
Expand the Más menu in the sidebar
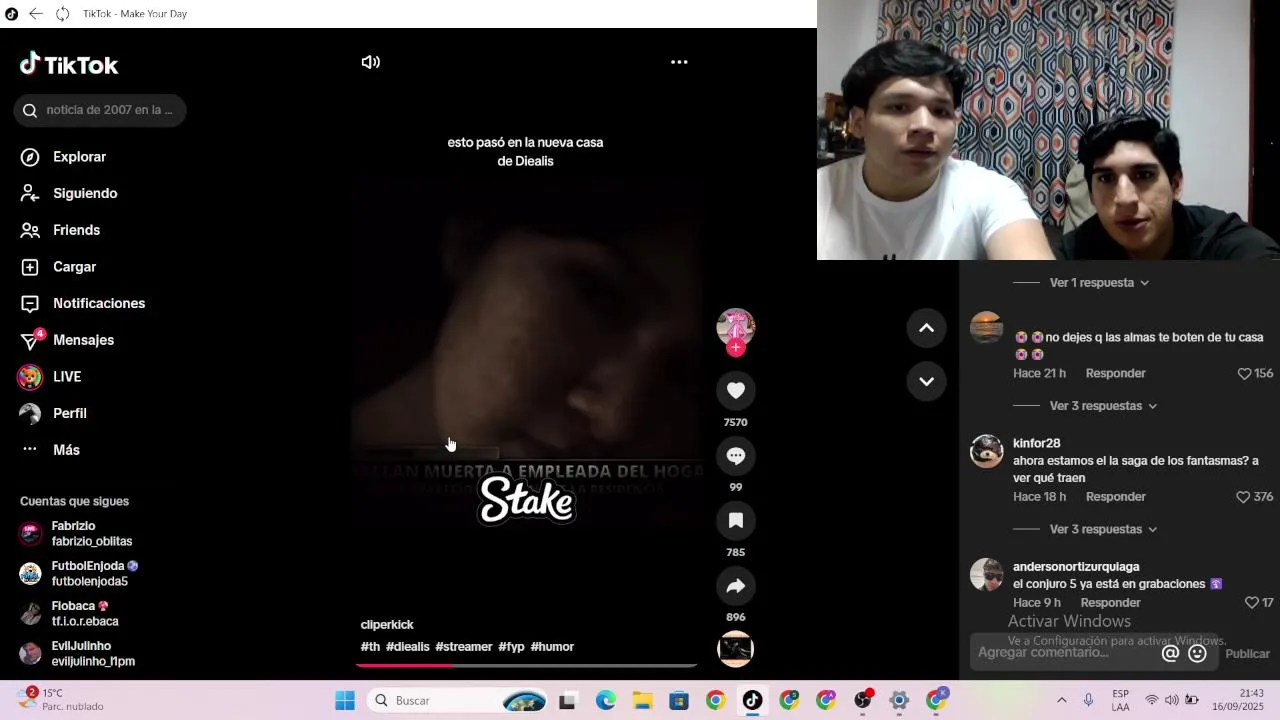click(x=50, y=450)
